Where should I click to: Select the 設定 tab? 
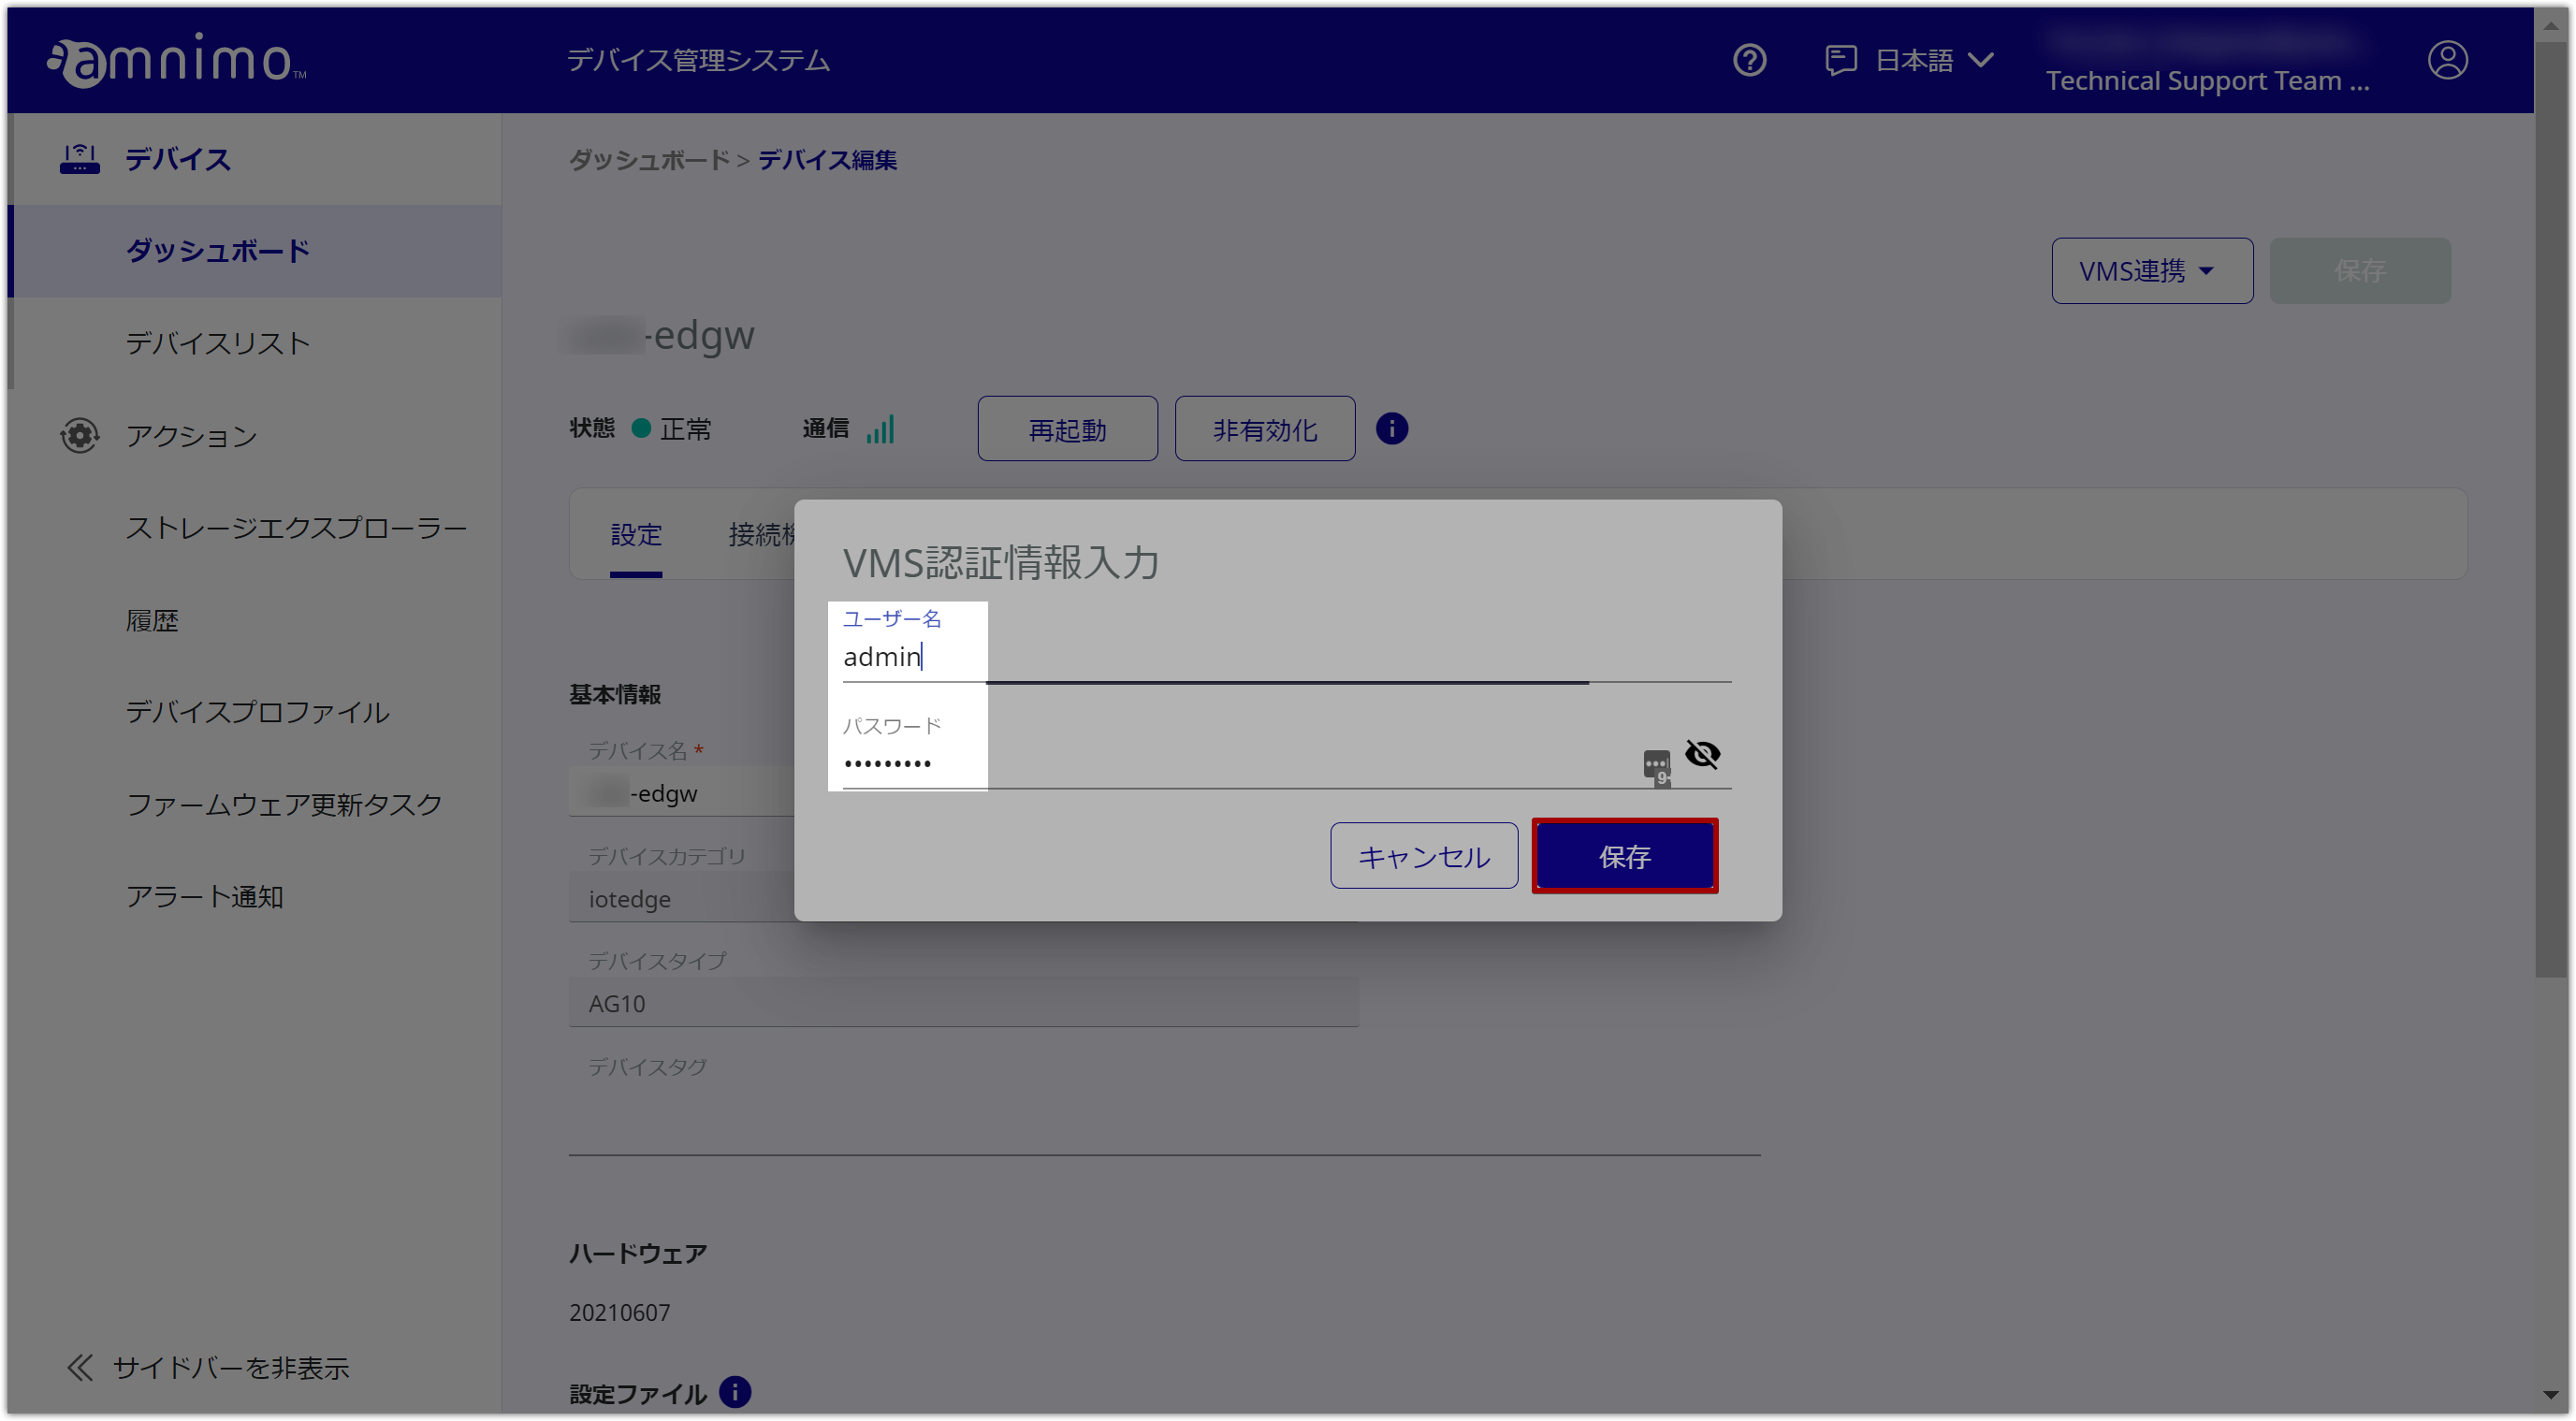636,535
